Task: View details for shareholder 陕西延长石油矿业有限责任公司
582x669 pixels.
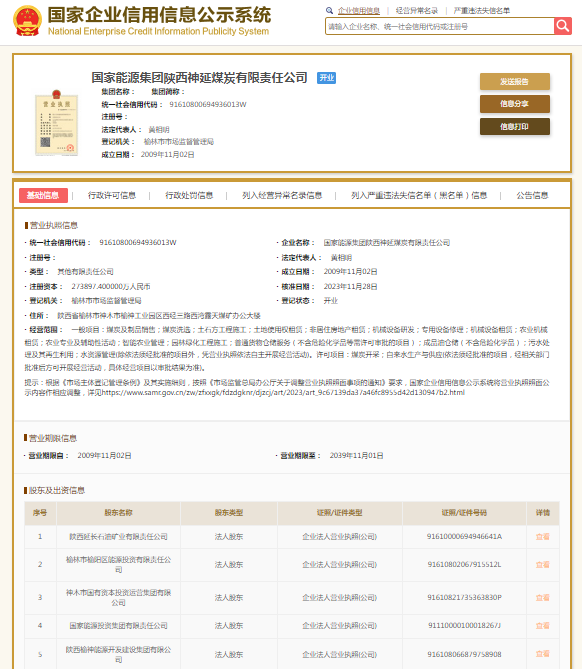Action: pos(542,537)
